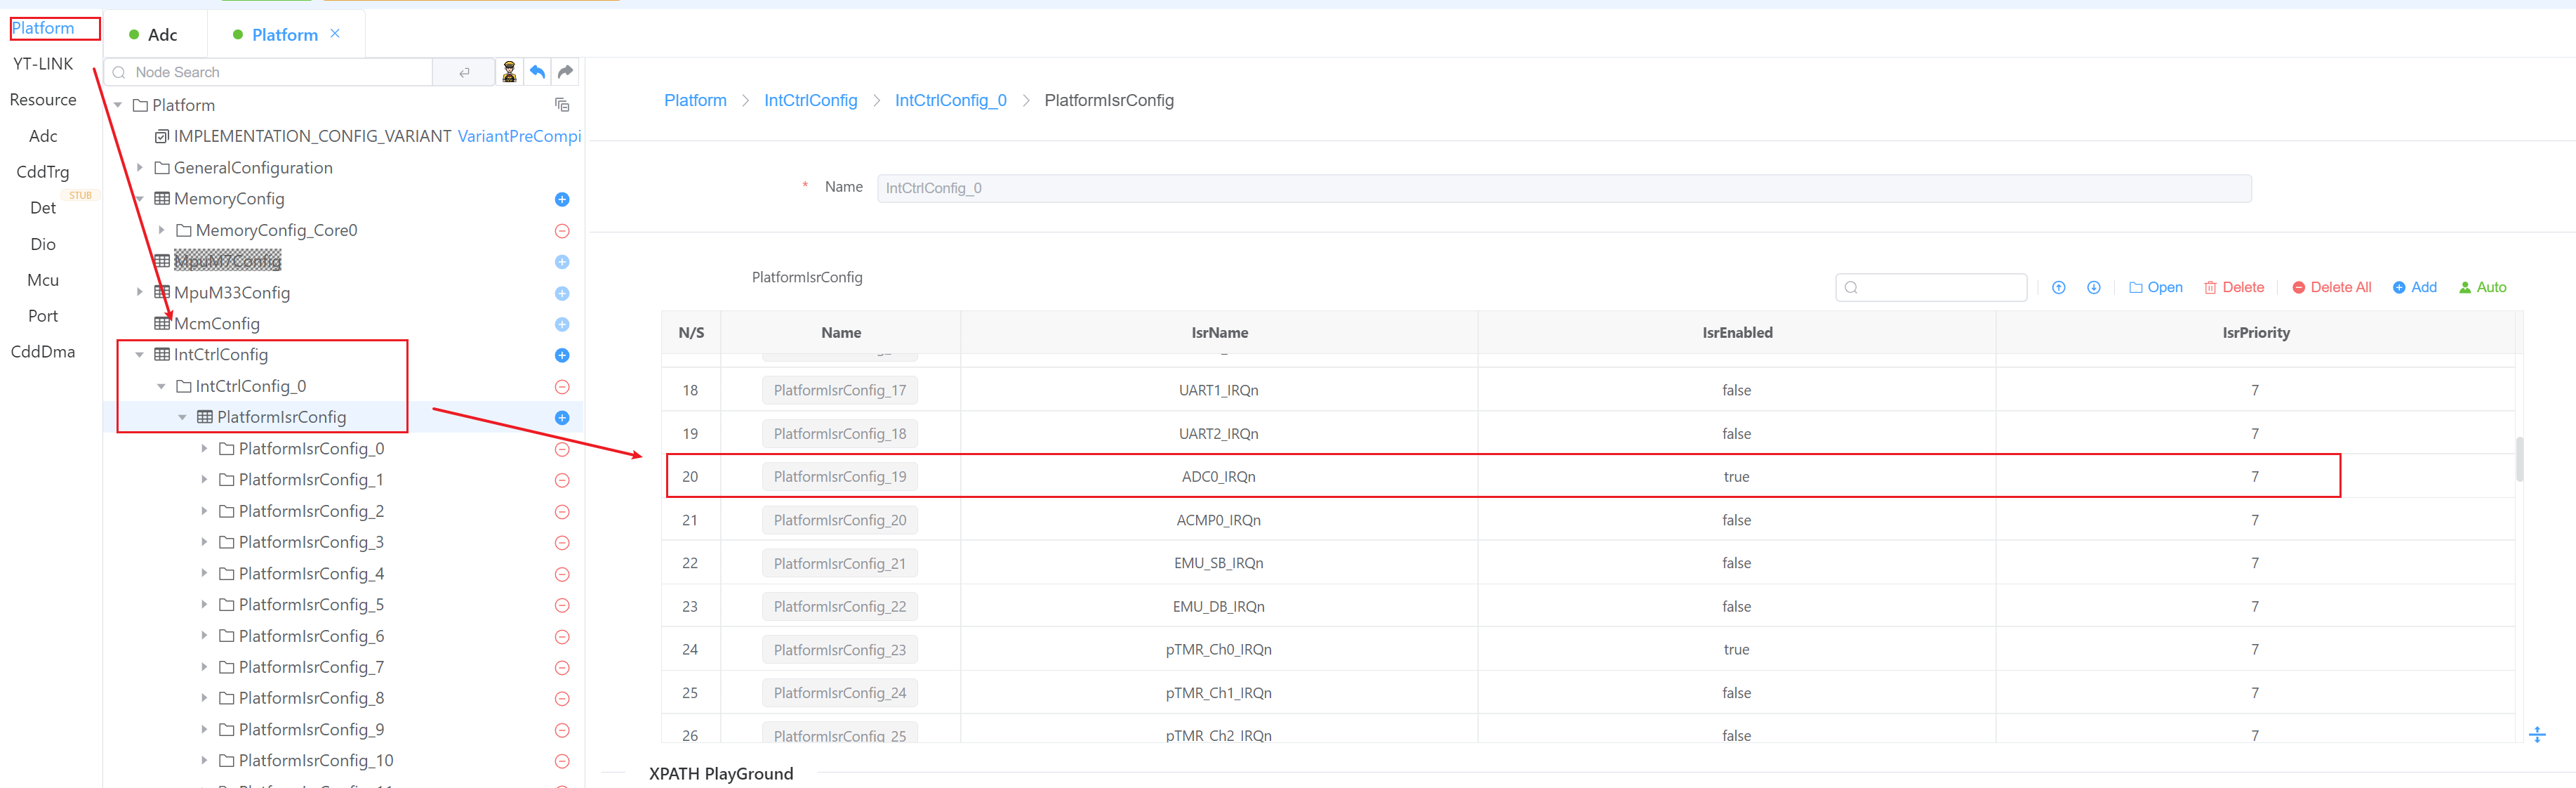This screenshot has height=788, width=2576.
Task: Click the cross-arrows icon at the table's bottom right
Action: click(2537, 735)
